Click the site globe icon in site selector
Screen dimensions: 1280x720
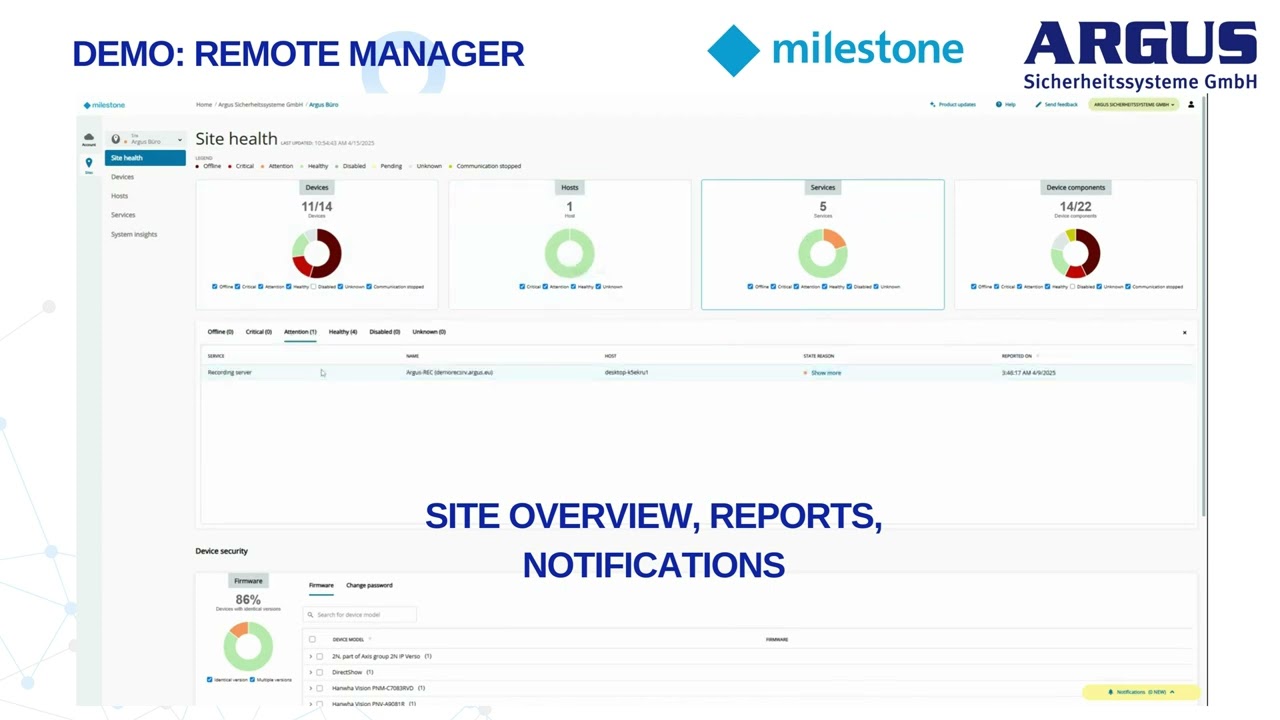[116, 139]
